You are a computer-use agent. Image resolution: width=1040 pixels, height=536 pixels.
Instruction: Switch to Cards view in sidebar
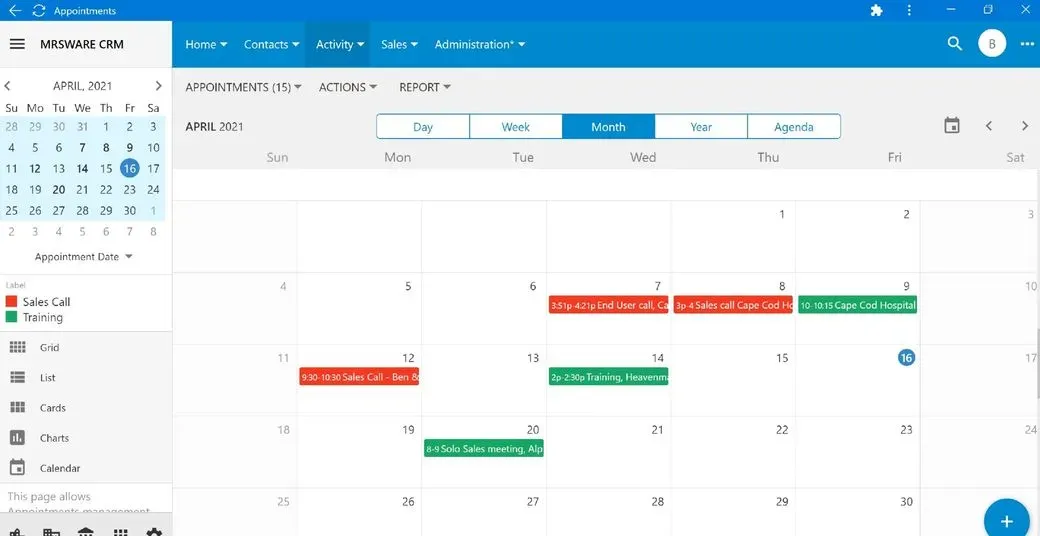pos(52,408)
